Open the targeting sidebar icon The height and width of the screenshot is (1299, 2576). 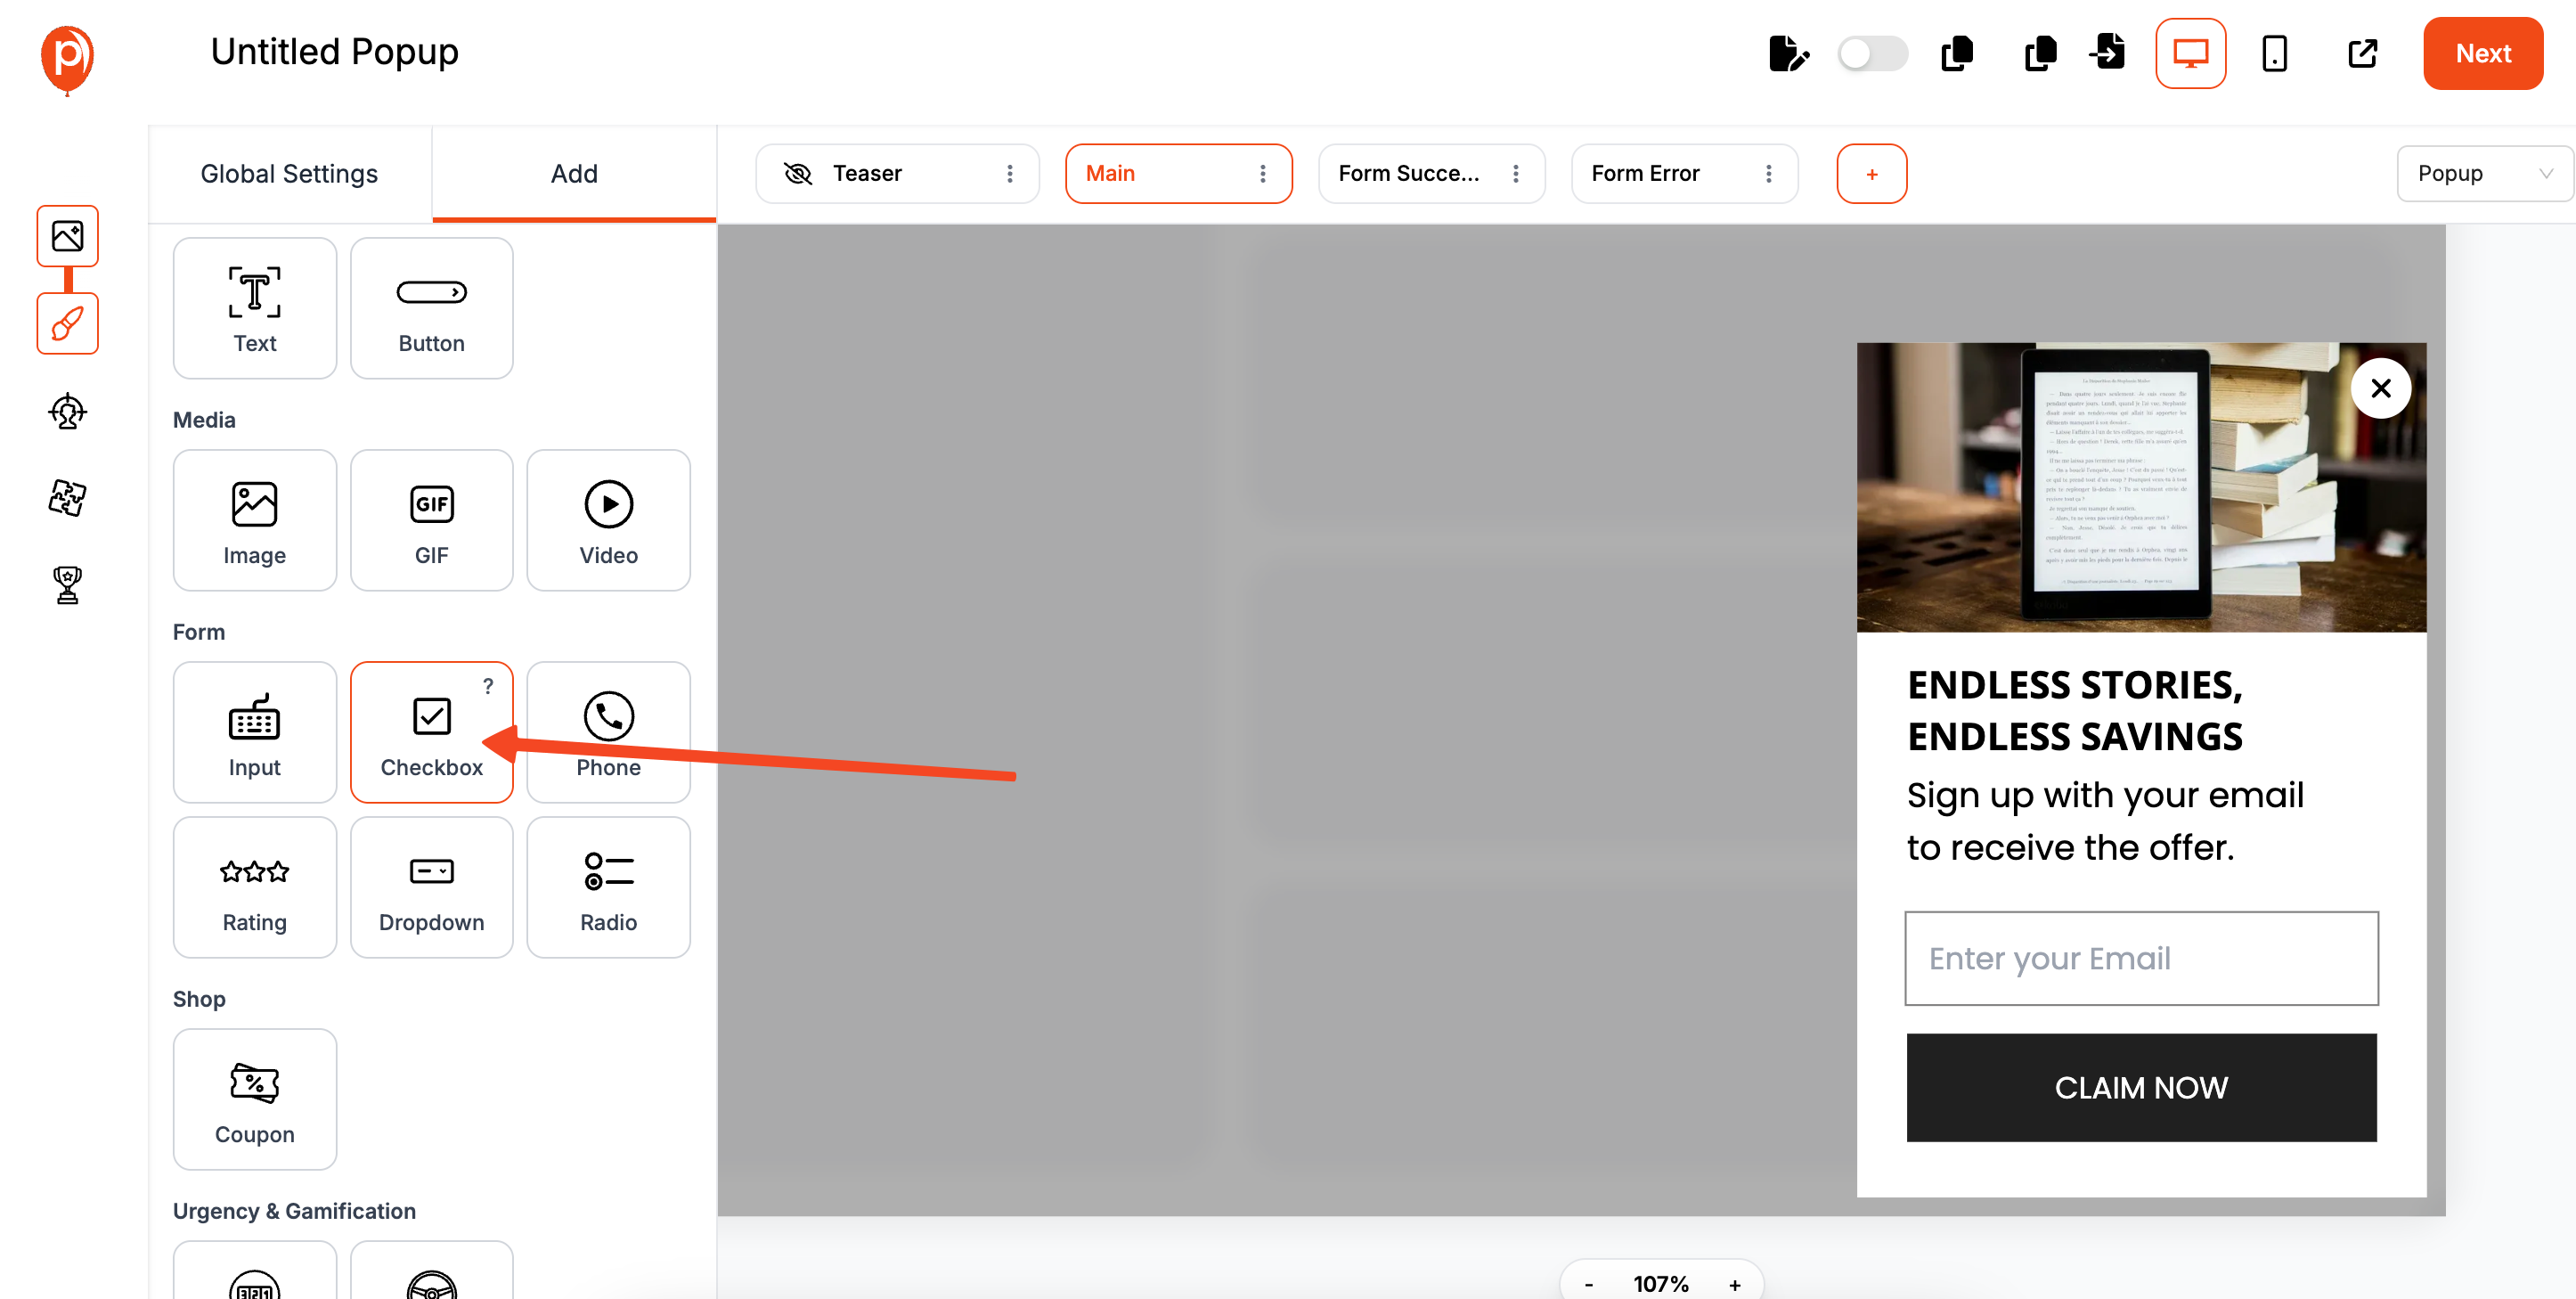click(x=67, y=411)
